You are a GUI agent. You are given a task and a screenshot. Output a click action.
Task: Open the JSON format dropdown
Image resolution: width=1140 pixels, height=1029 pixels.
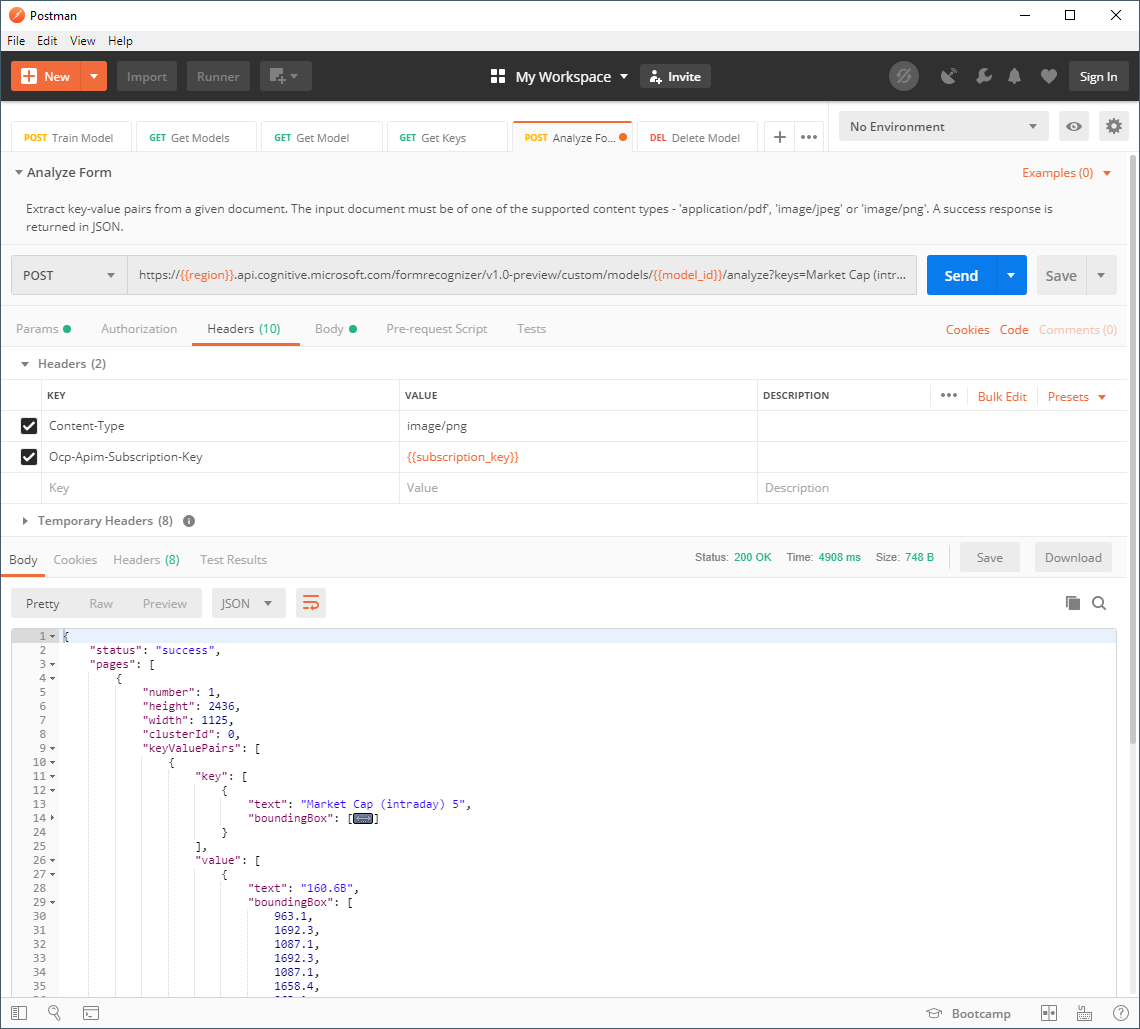tap(249, 604)
